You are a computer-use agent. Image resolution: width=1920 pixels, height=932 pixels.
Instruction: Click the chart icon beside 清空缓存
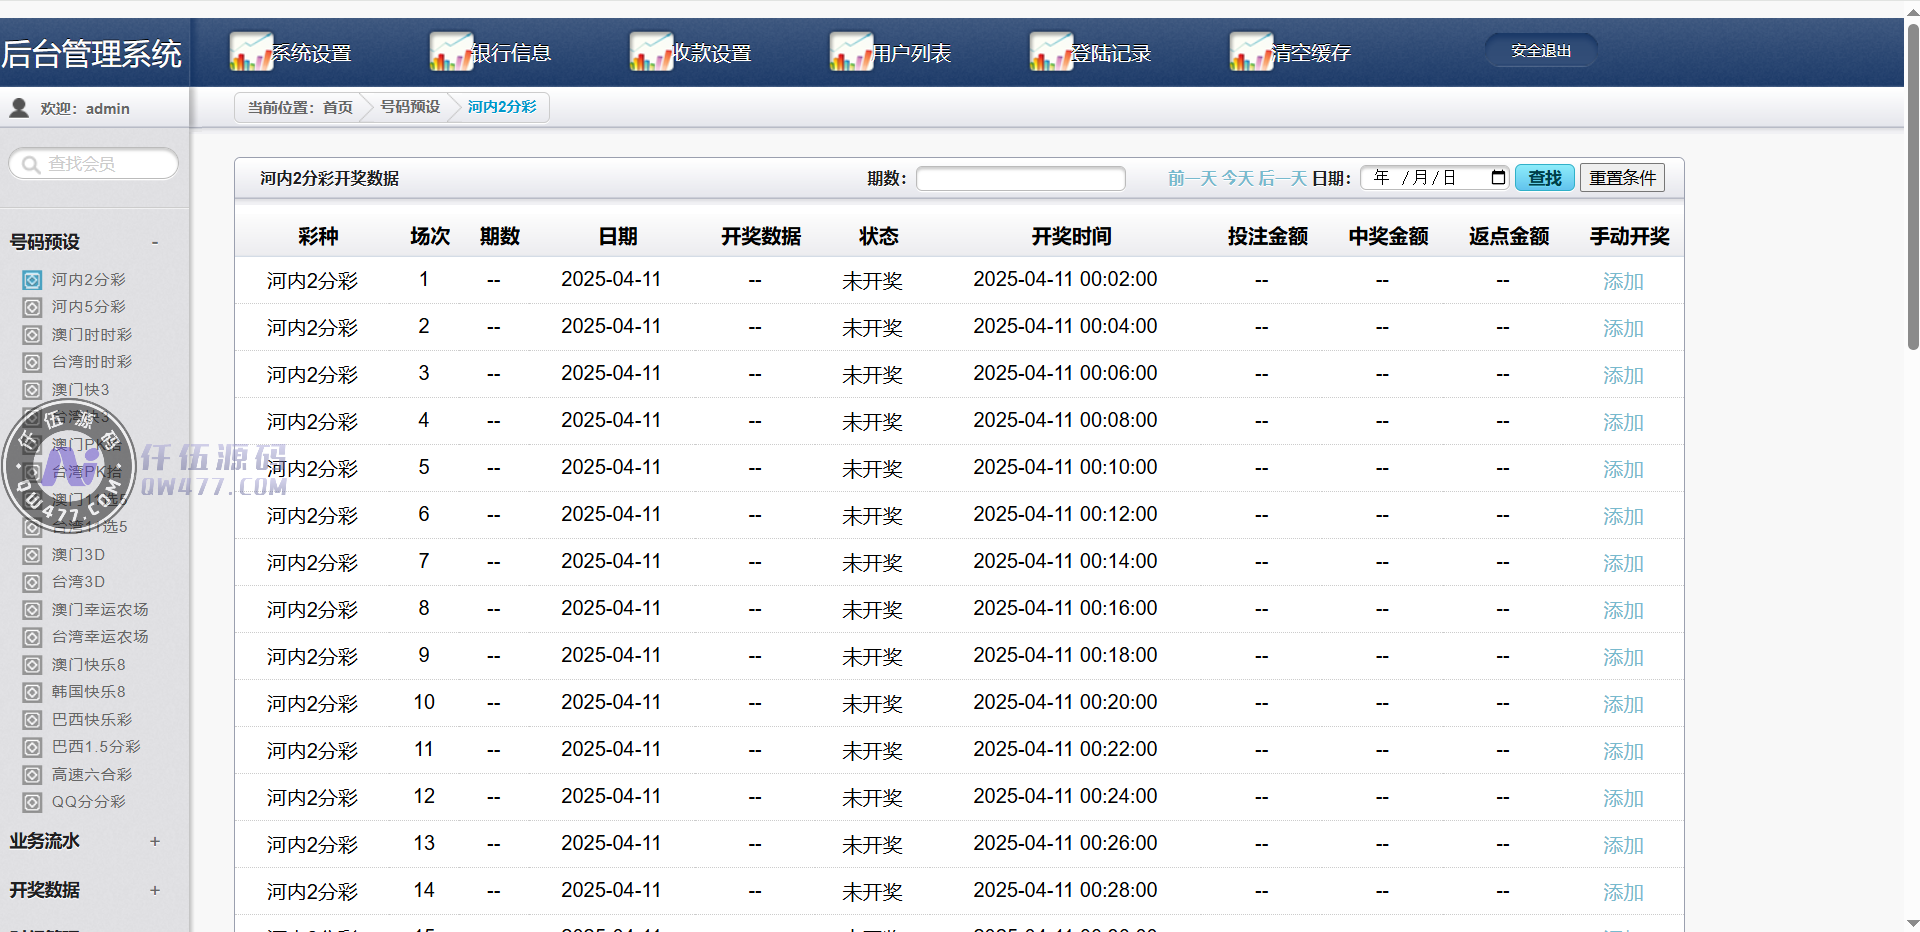pos(1250,52)
